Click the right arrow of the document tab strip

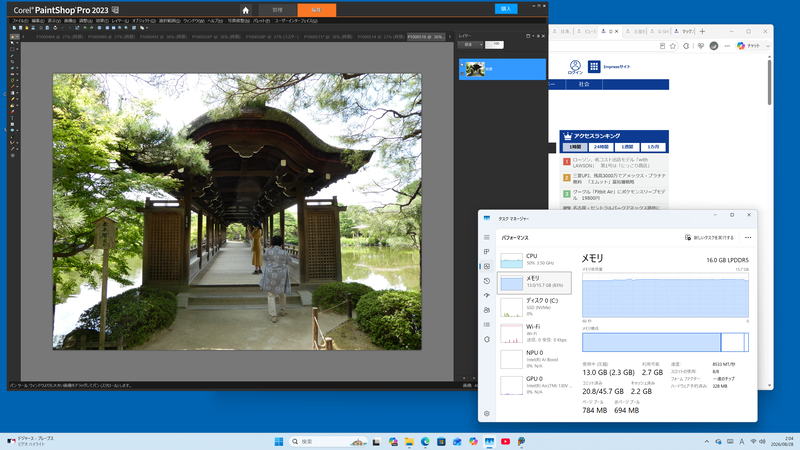[x=449, y=37]
